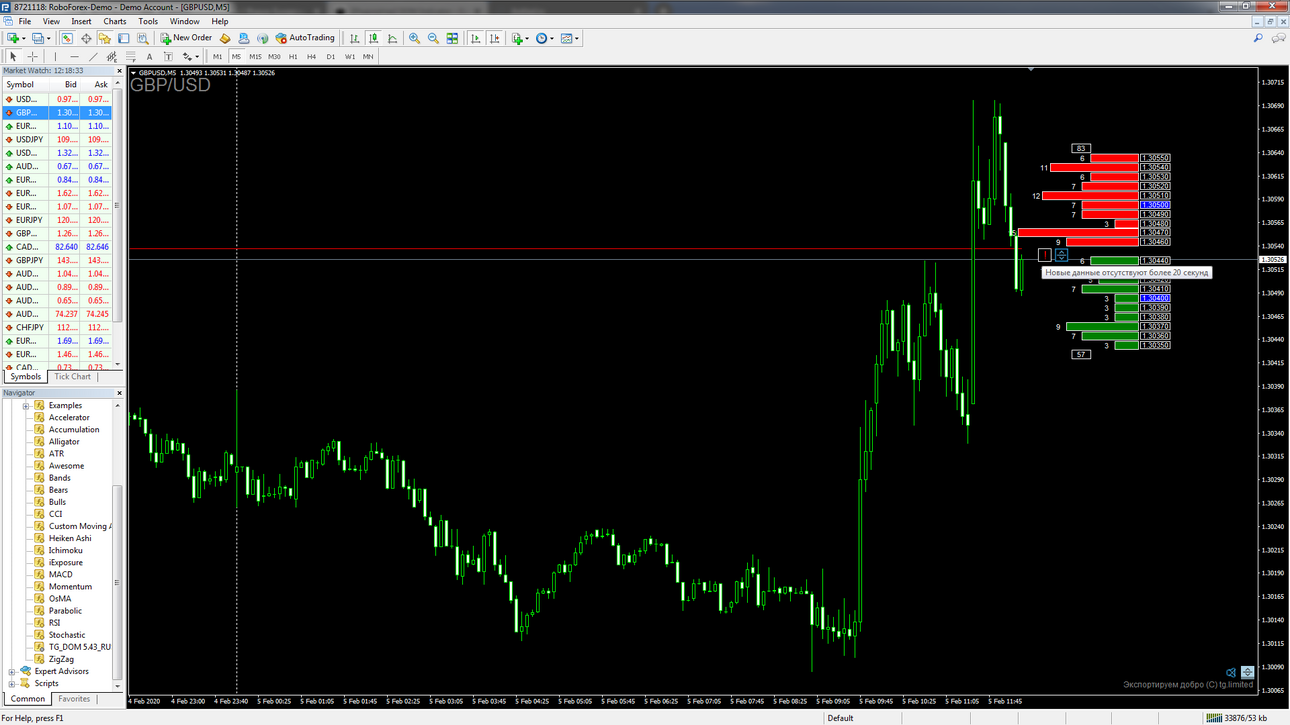The image size is (1290, 725).
Task: Switch to the W1 timeframe
Action: click(350, 57)
